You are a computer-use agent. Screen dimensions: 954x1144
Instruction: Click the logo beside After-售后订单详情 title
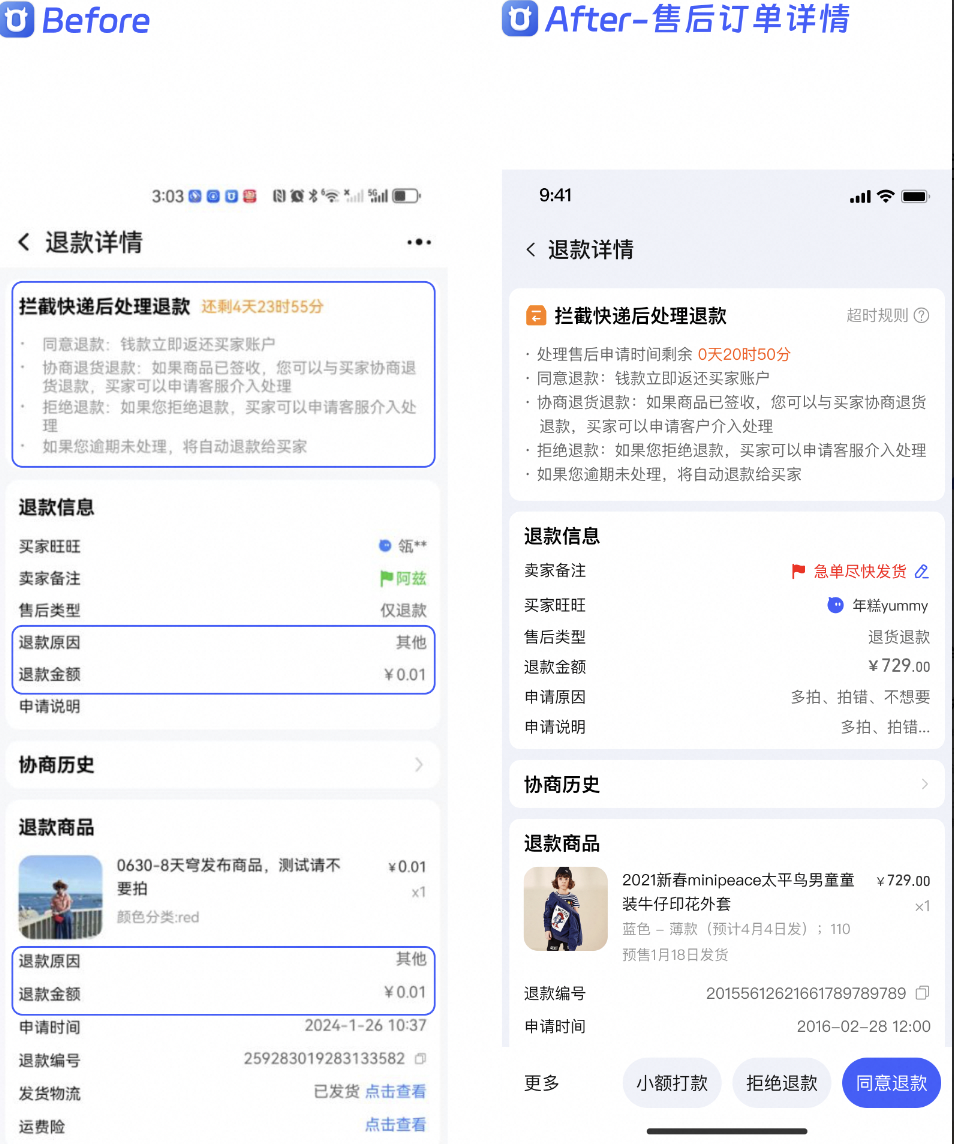coord(520,18)
